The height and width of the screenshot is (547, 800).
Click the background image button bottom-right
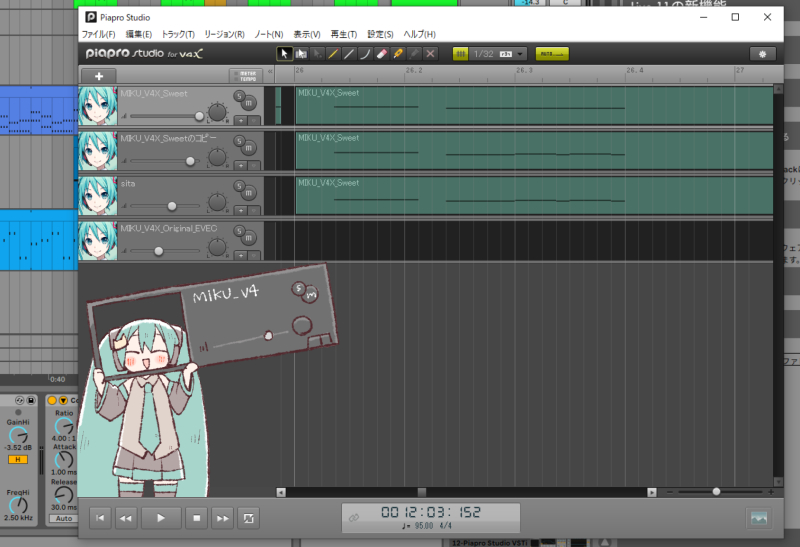[759, 518]
